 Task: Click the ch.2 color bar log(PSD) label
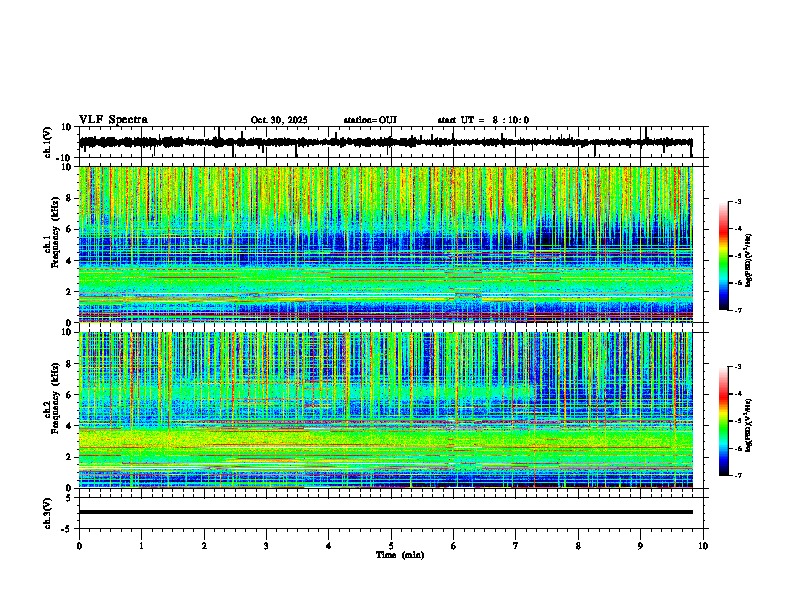pyautogui.click(x=748, y=425)
